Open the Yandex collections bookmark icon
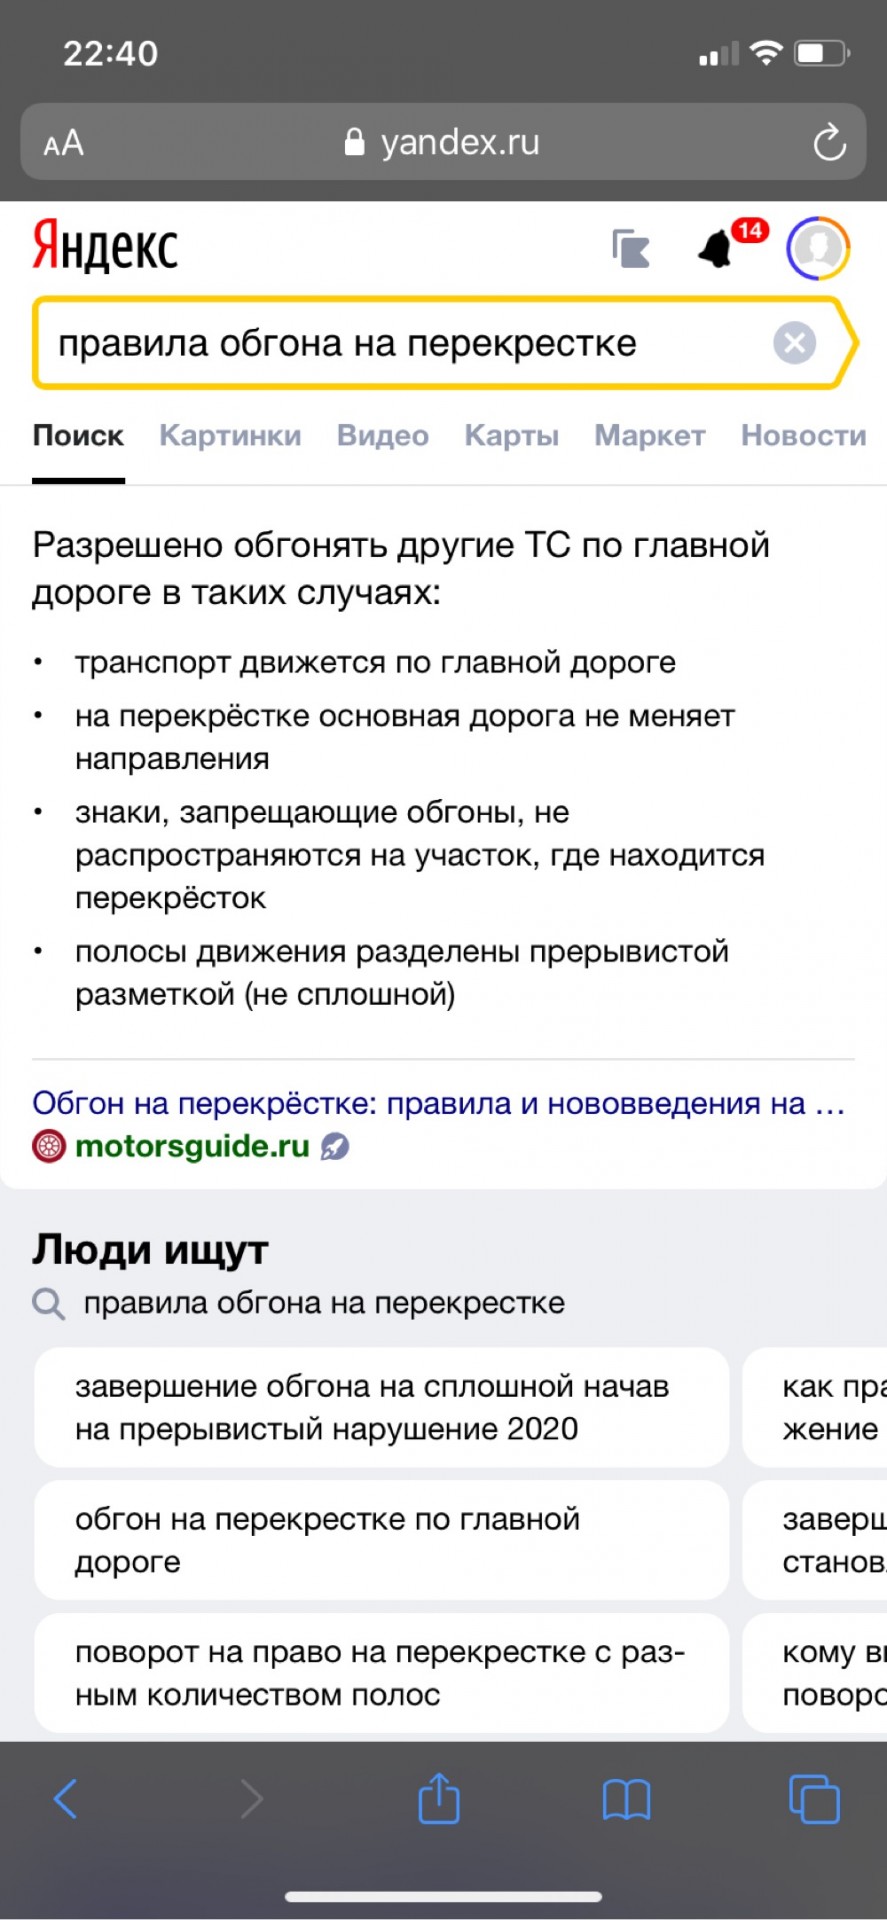The image size is (887, 1920). click(631, 248)
